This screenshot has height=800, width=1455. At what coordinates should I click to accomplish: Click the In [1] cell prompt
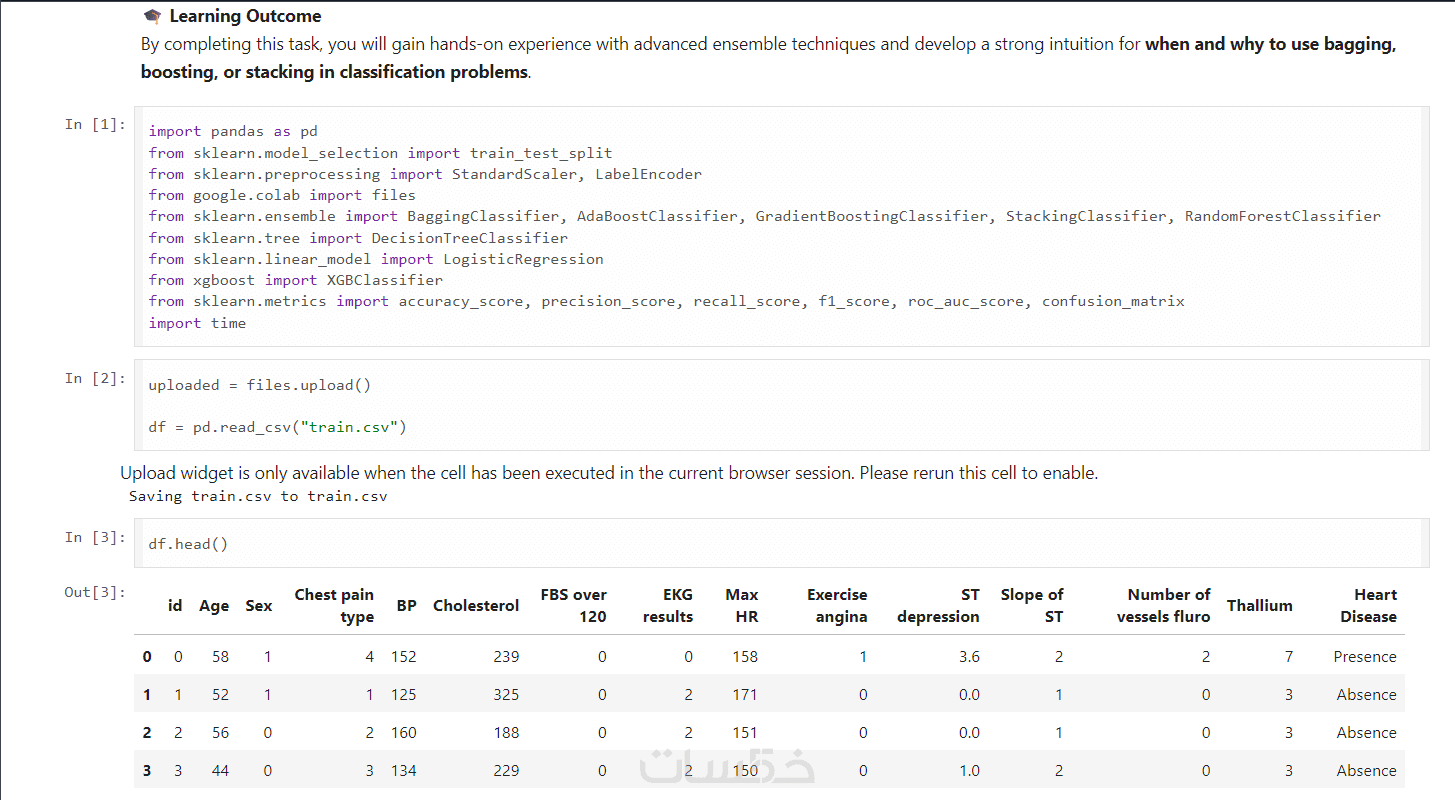pos(95,124)
